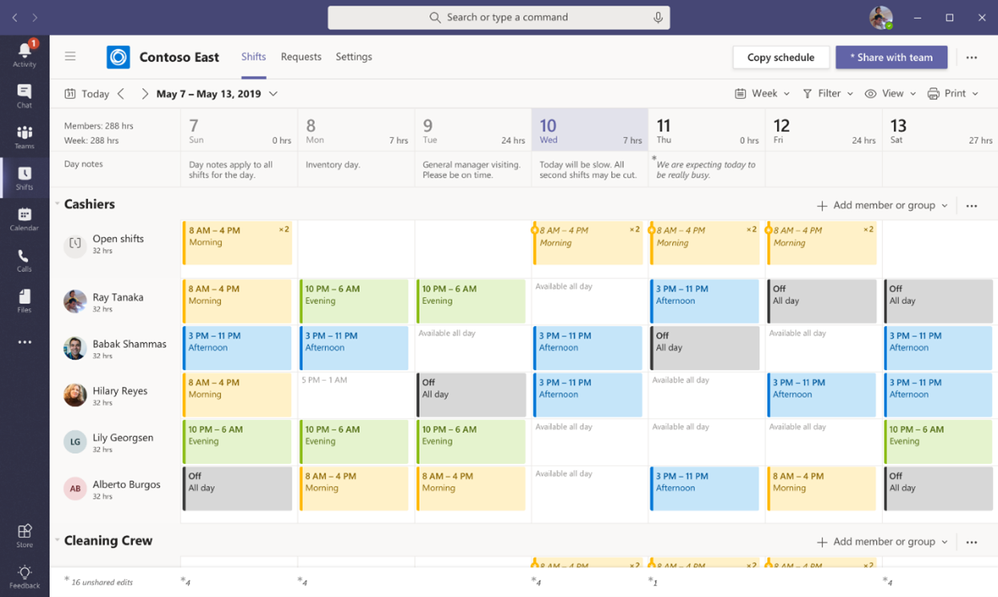Open Ray Tanaka's Friday Off All day block
The width and height of the screenshot is (998, 597).
pyautogui.click(x=822, y=301)
